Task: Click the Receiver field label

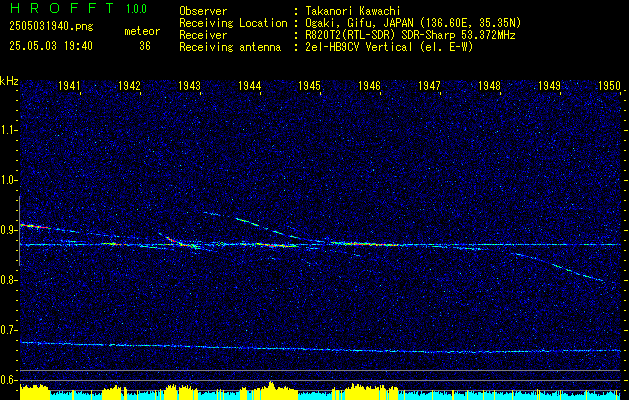Action: pos(203,35)
